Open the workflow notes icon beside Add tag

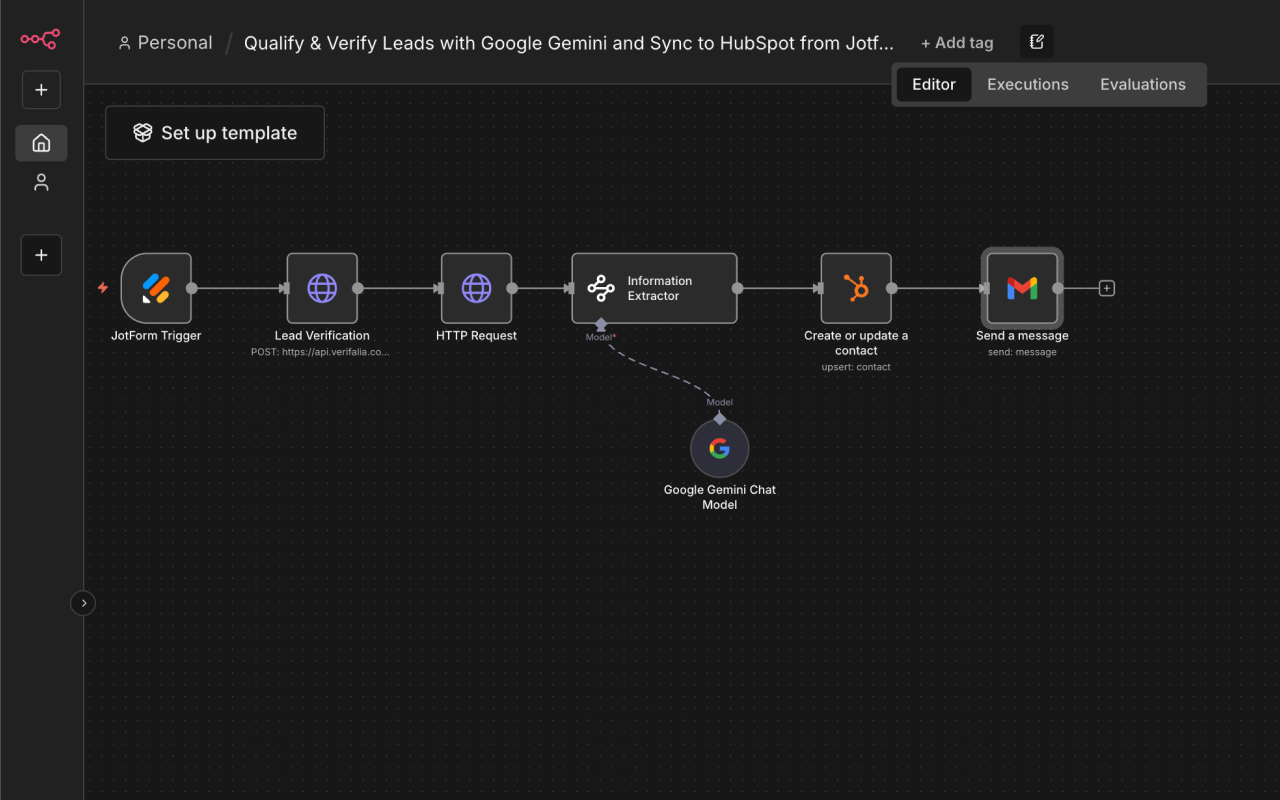point(1036,41)
